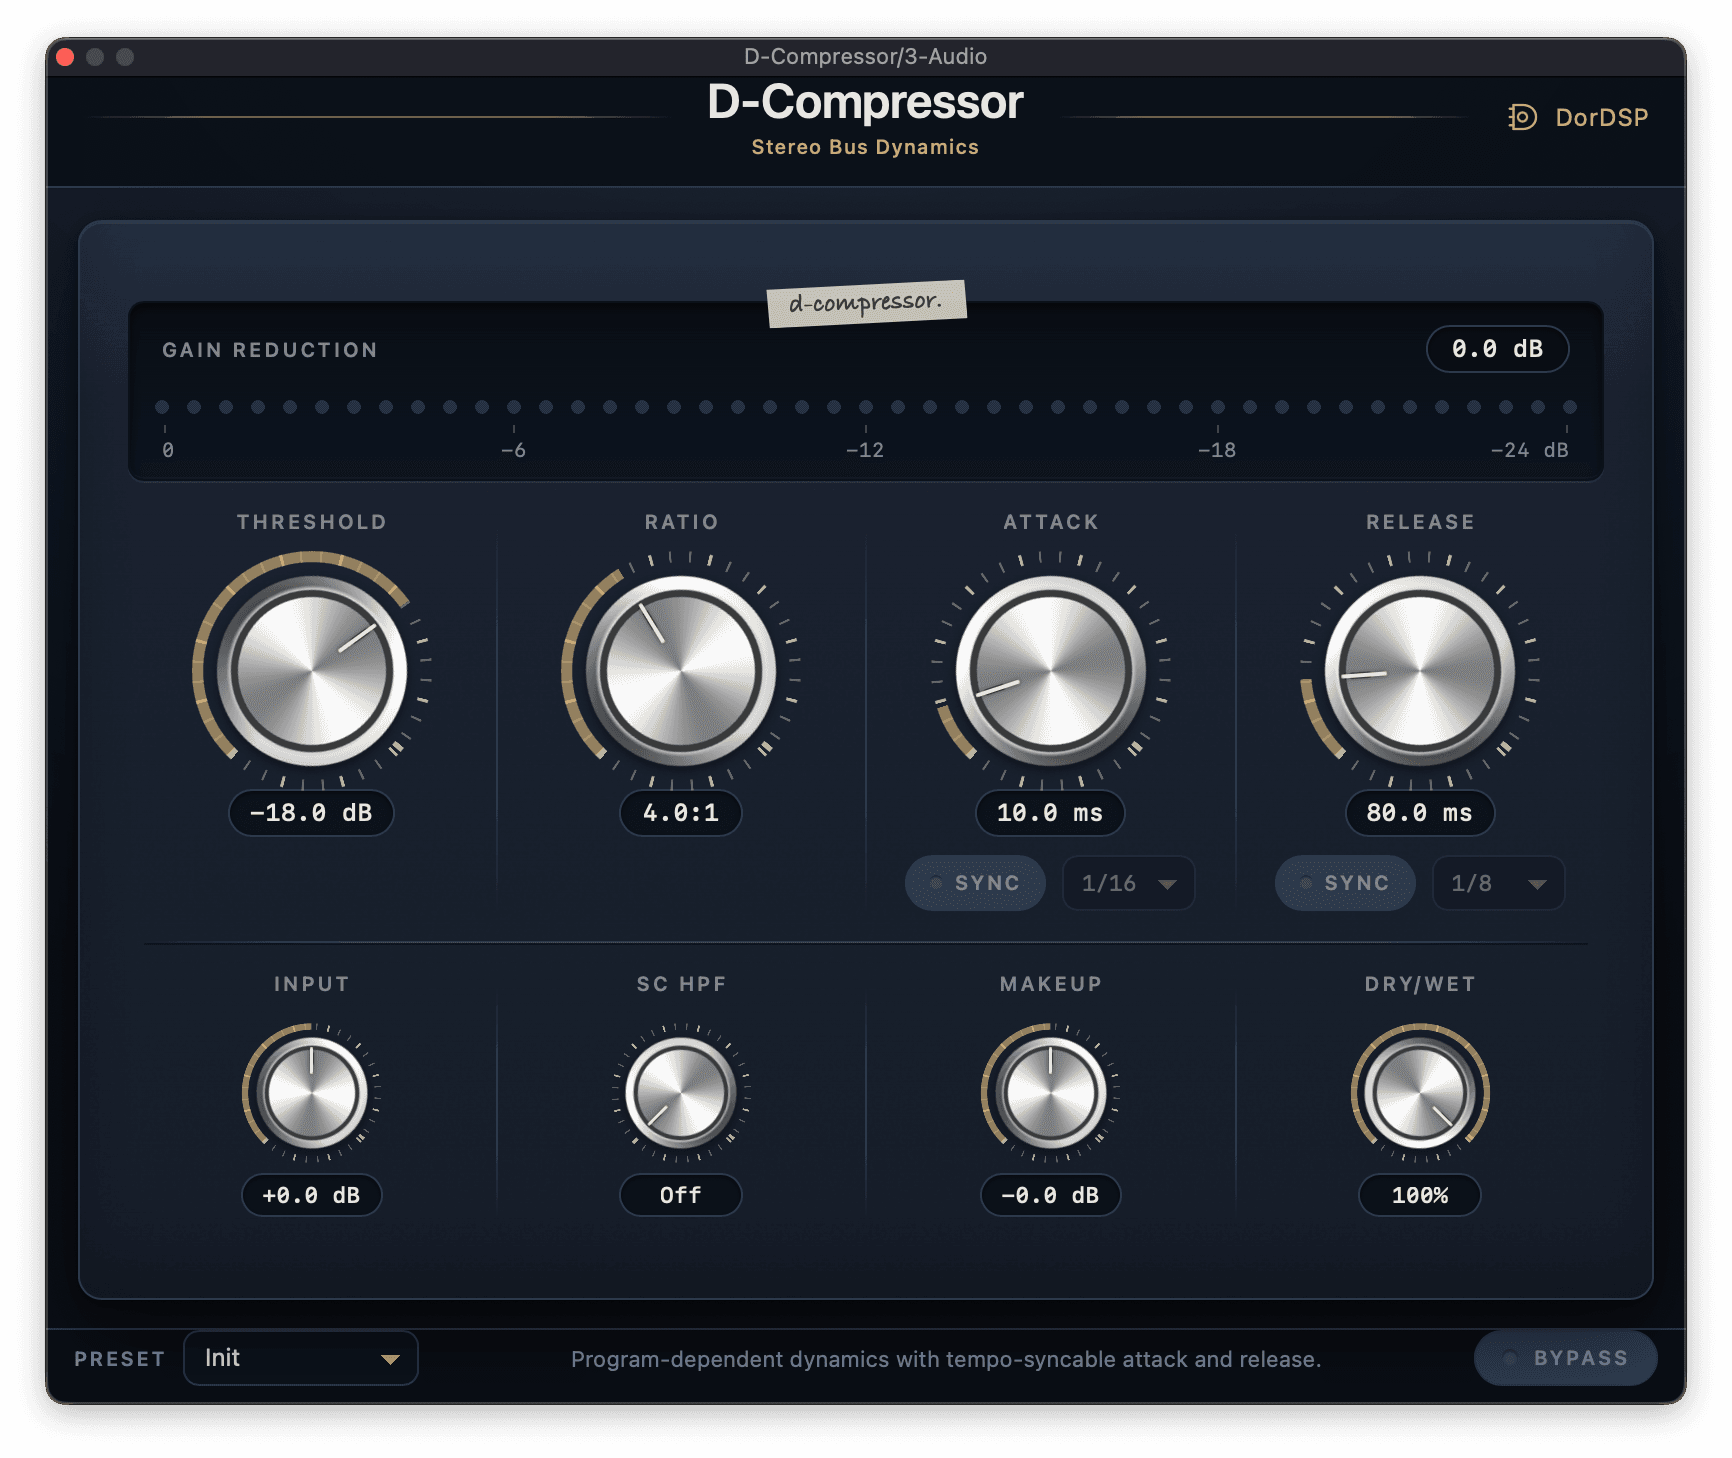
Task: Open the Init preset dropdown
Action: 301,1358
